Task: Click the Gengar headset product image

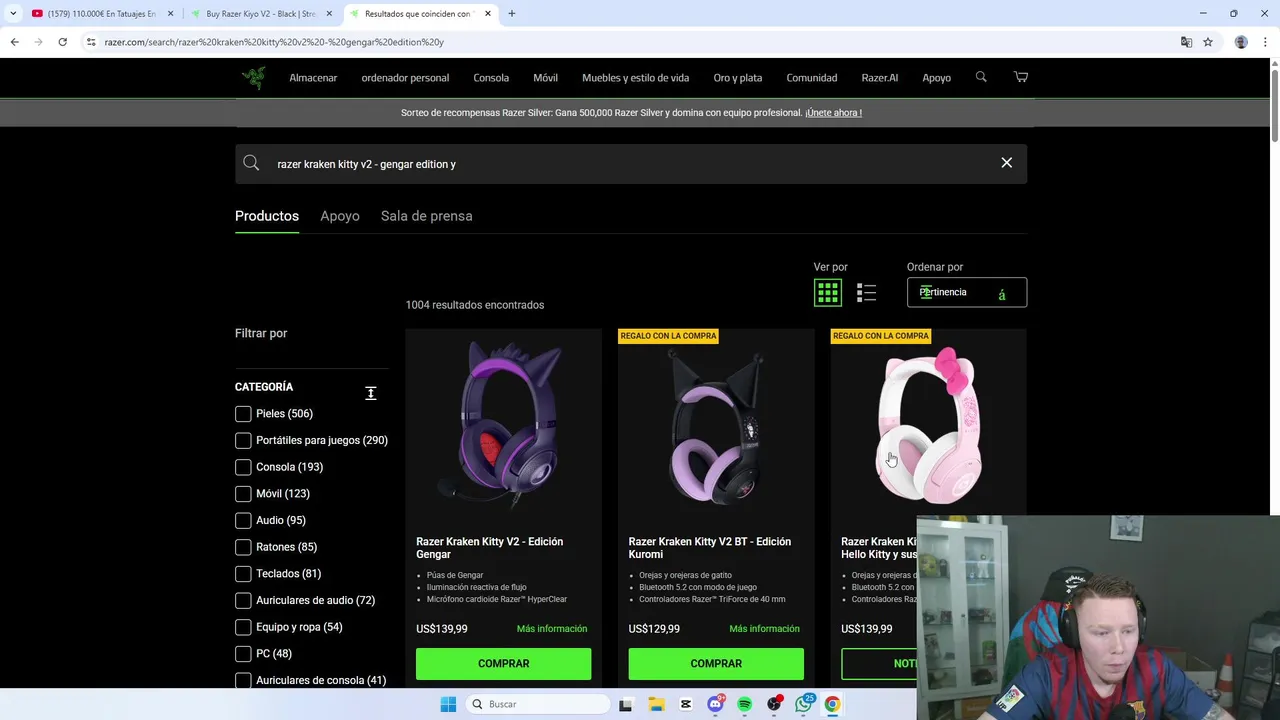Action: coord(504,427)
